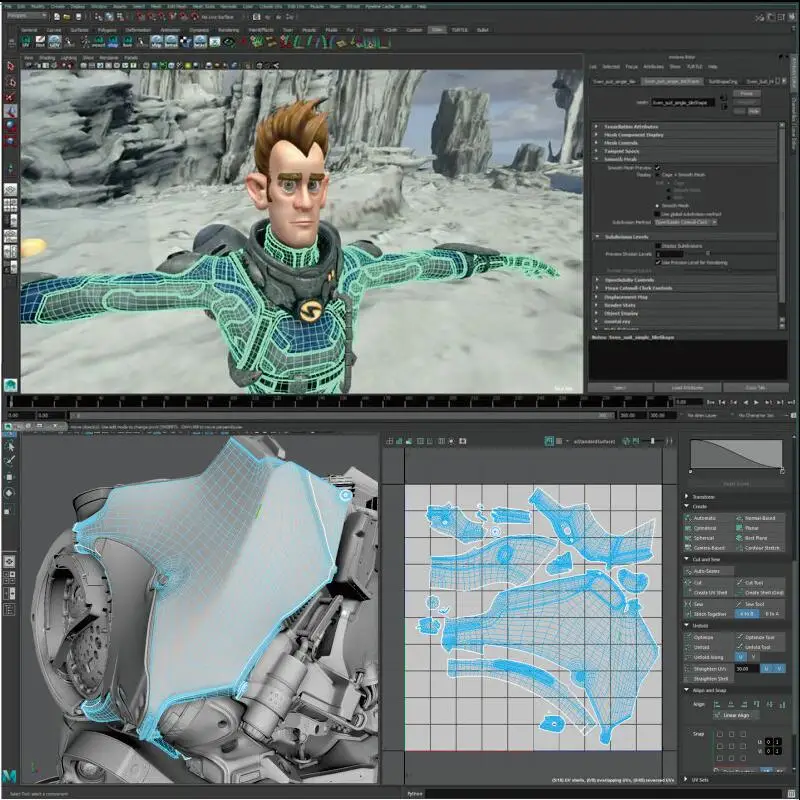Click the Straighten UVs angle field 30.00
The width and height of the screenshot is (800, 800).
click(747, 668)
